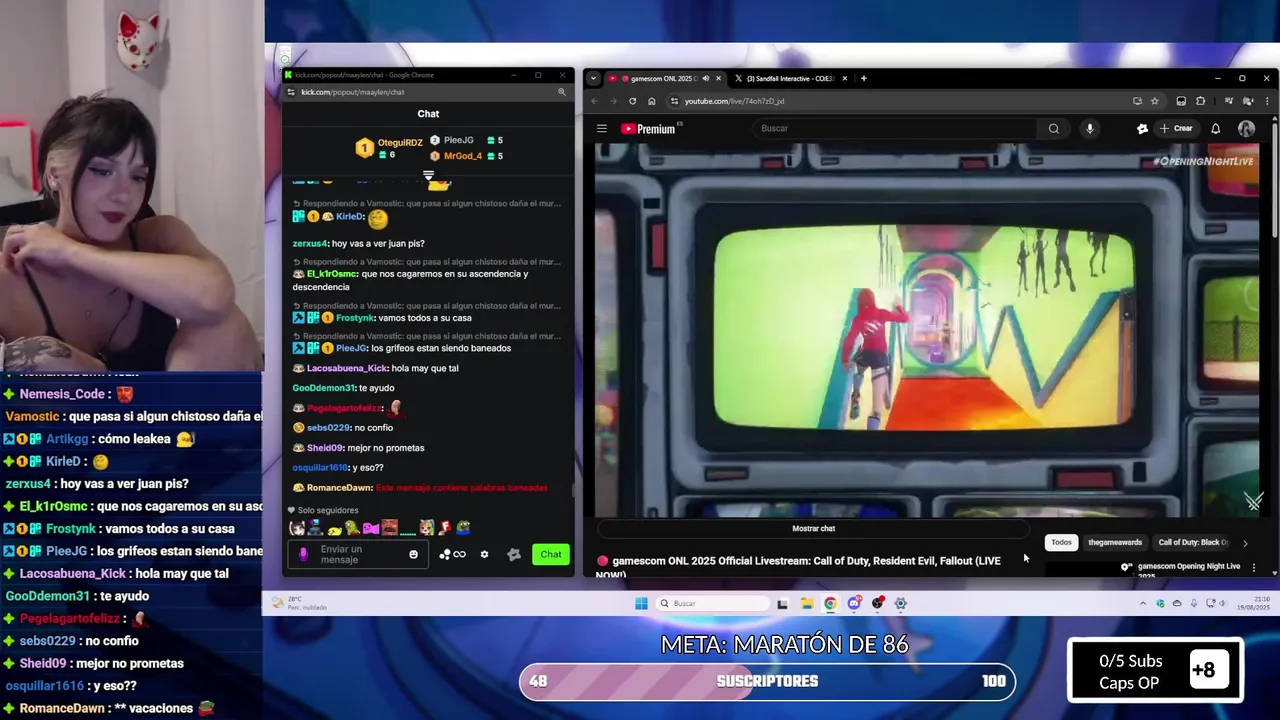Click the Windows taskbar Buscar box

(714, 603)
